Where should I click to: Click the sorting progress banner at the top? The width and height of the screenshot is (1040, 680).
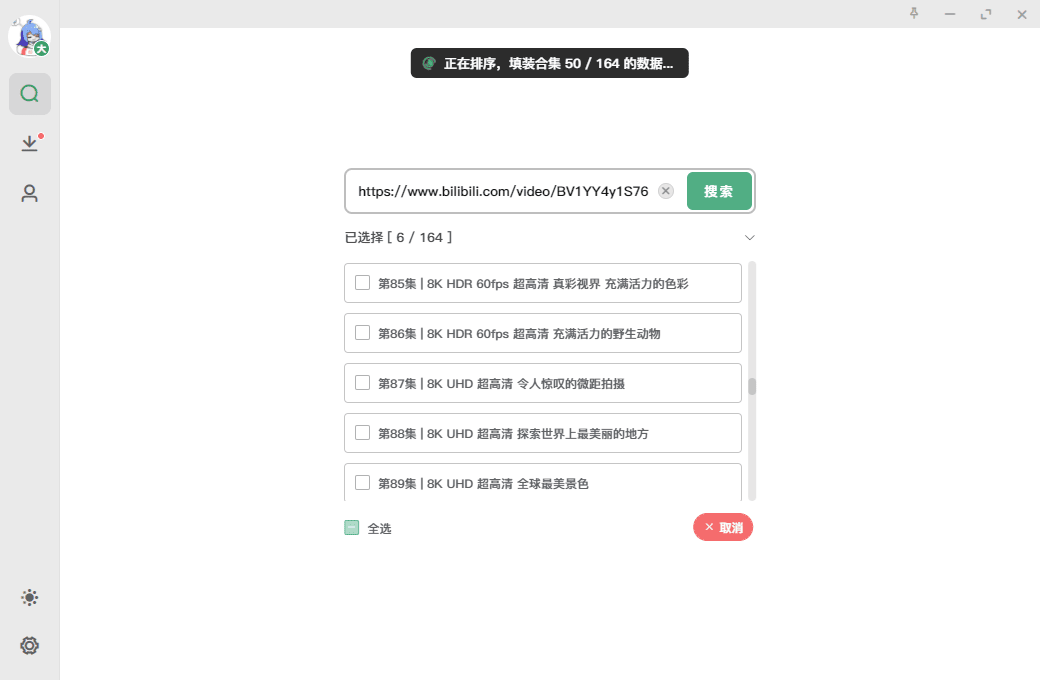pos(549,62)
